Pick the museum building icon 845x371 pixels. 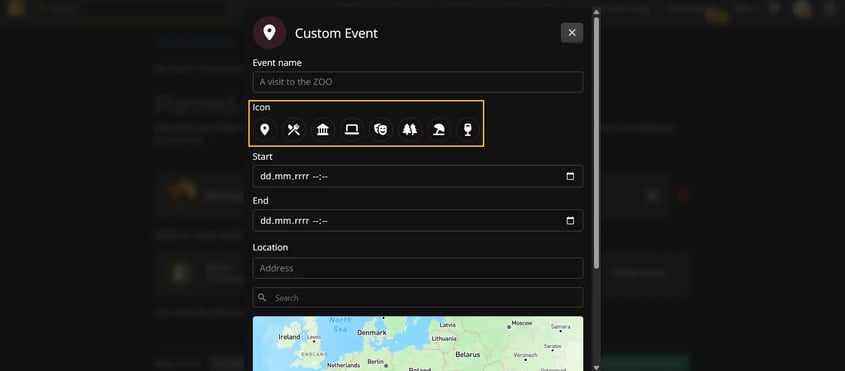click(323, 130)
